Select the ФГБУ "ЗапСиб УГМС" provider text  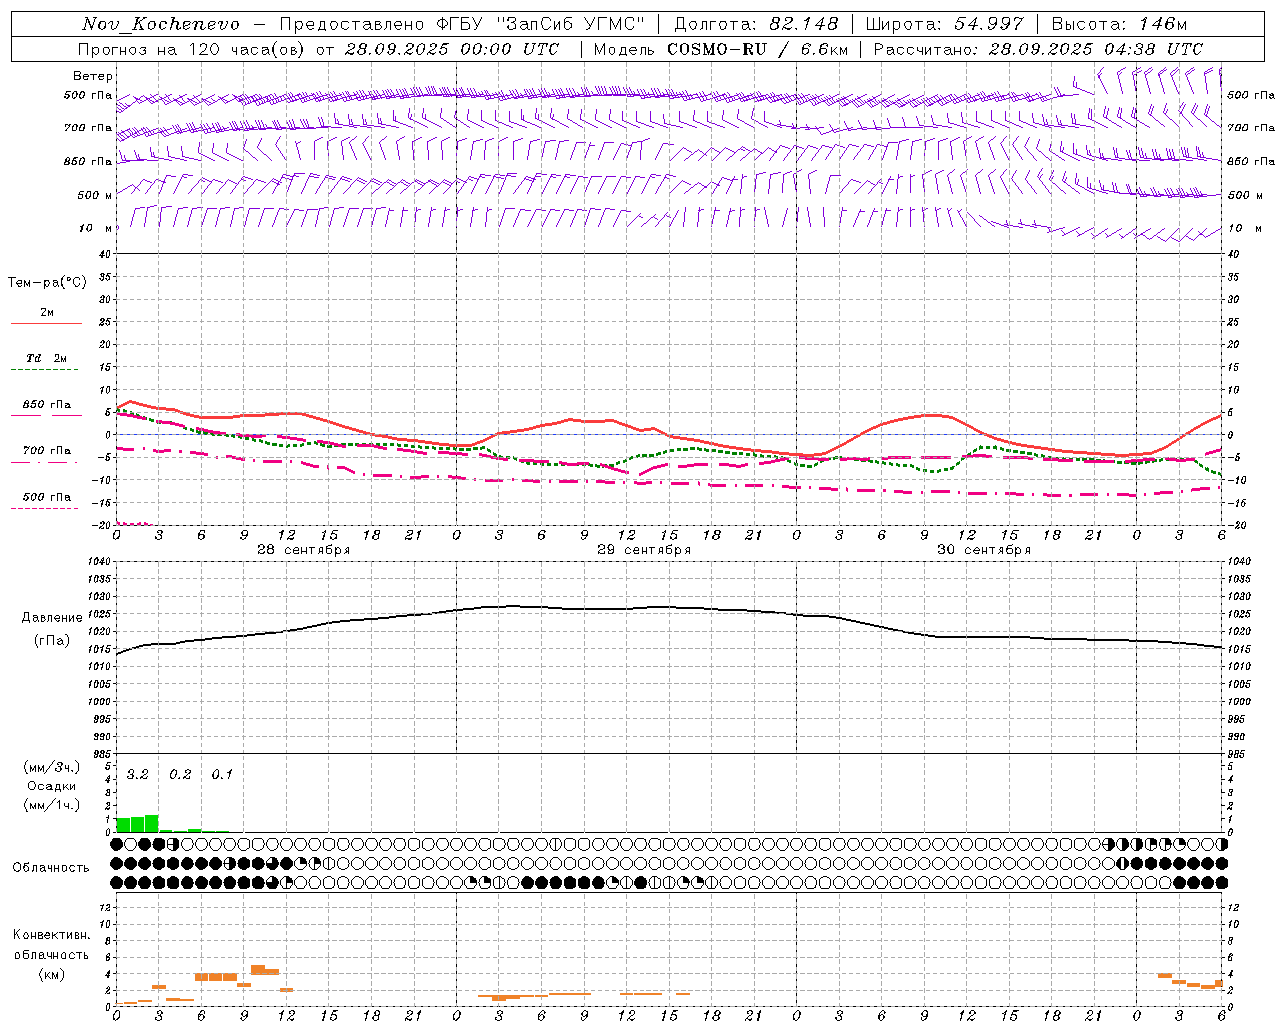(x=542, y=24)
